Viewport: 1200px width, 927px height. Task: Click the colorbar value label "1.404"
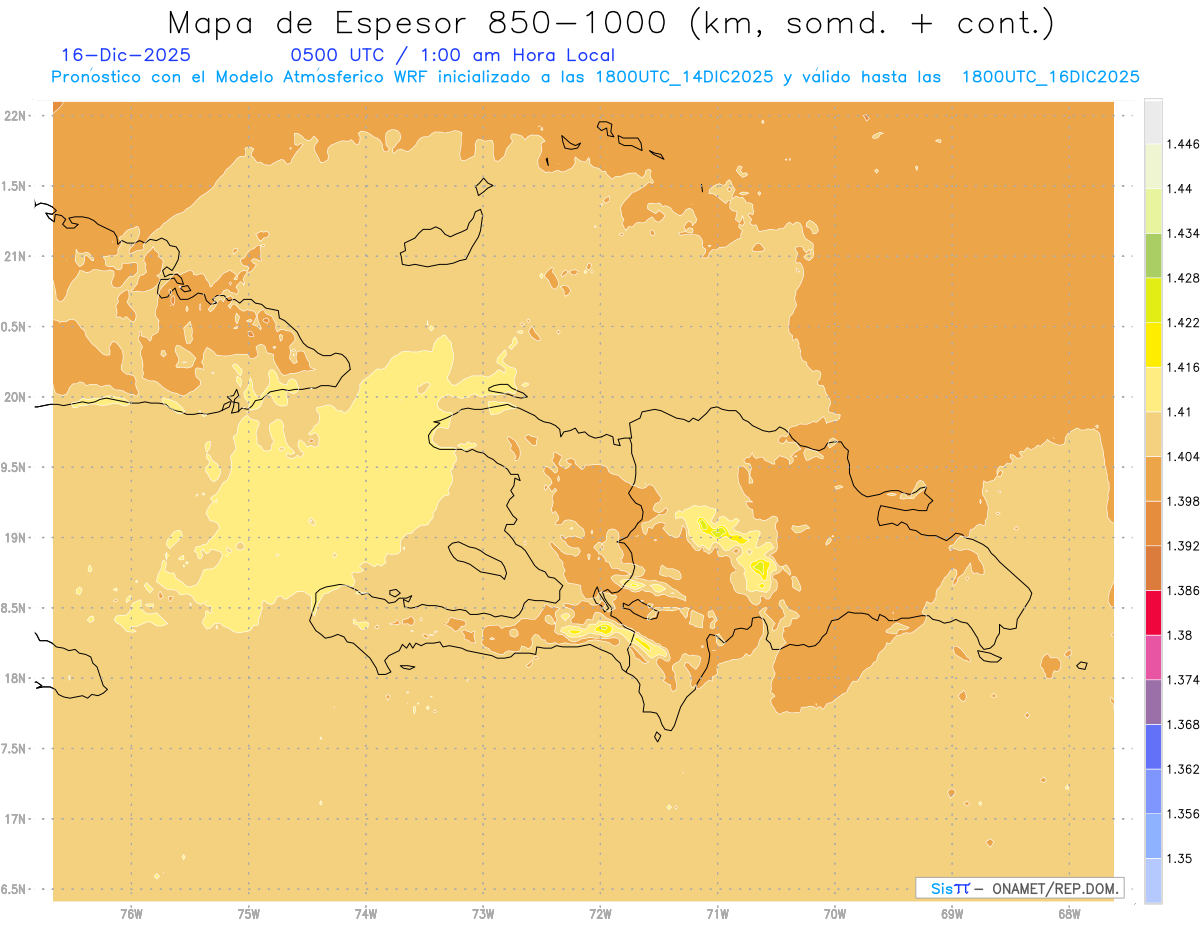click(x=1182, y=456)
